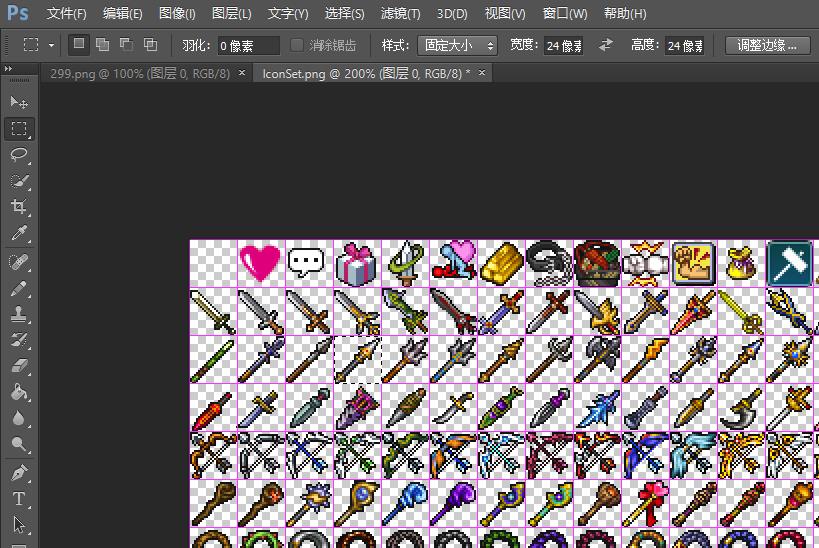The width and height of the screenshot is (819, 548).
Task: Click the red bow ribbon staff icon
Action: click(646, 504)
